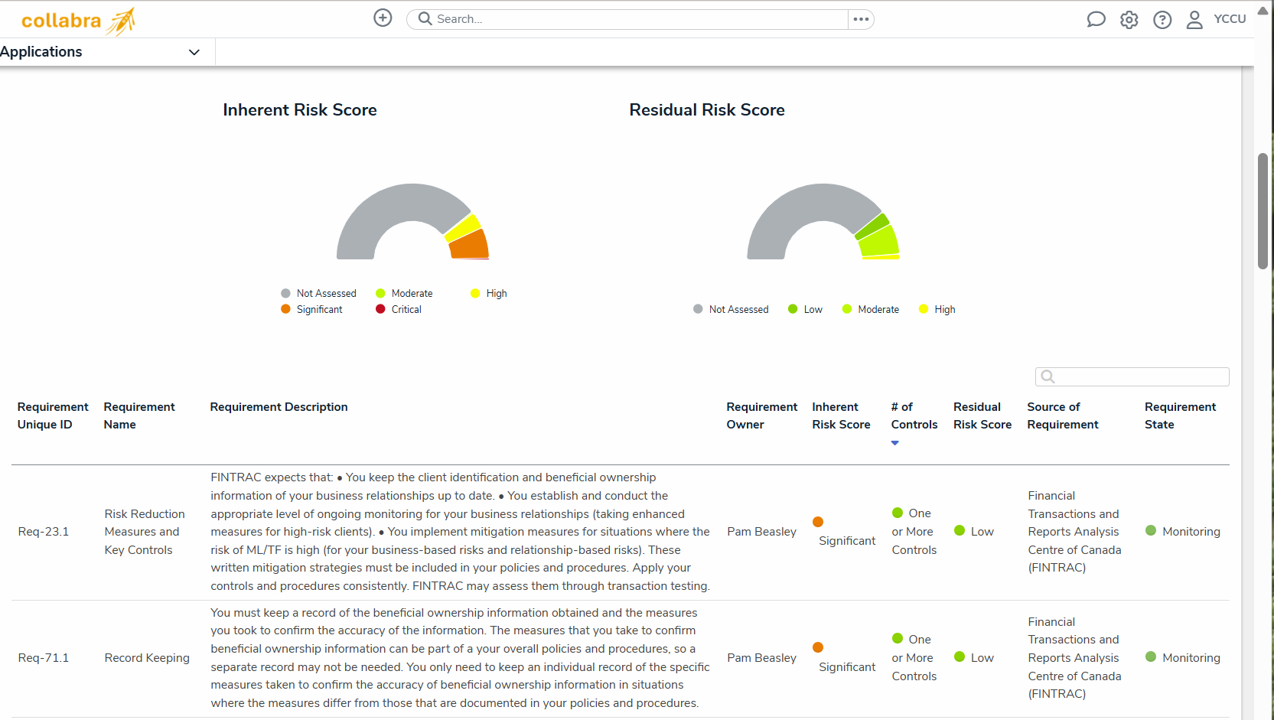Click Pam Beasley in the Record Keeping row

tap(762, 658)
